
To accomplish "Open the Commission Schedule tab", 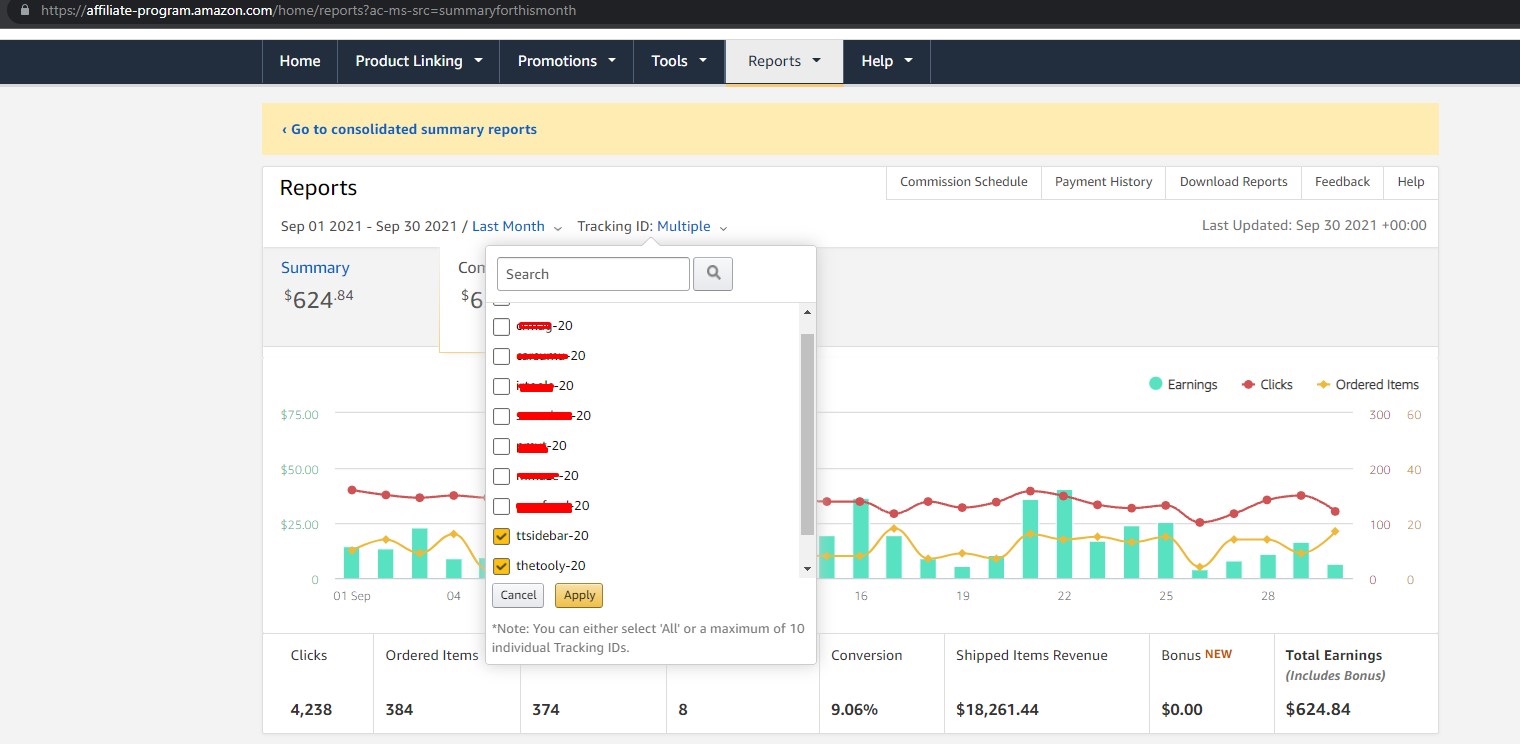I will [x=964, y=182].
